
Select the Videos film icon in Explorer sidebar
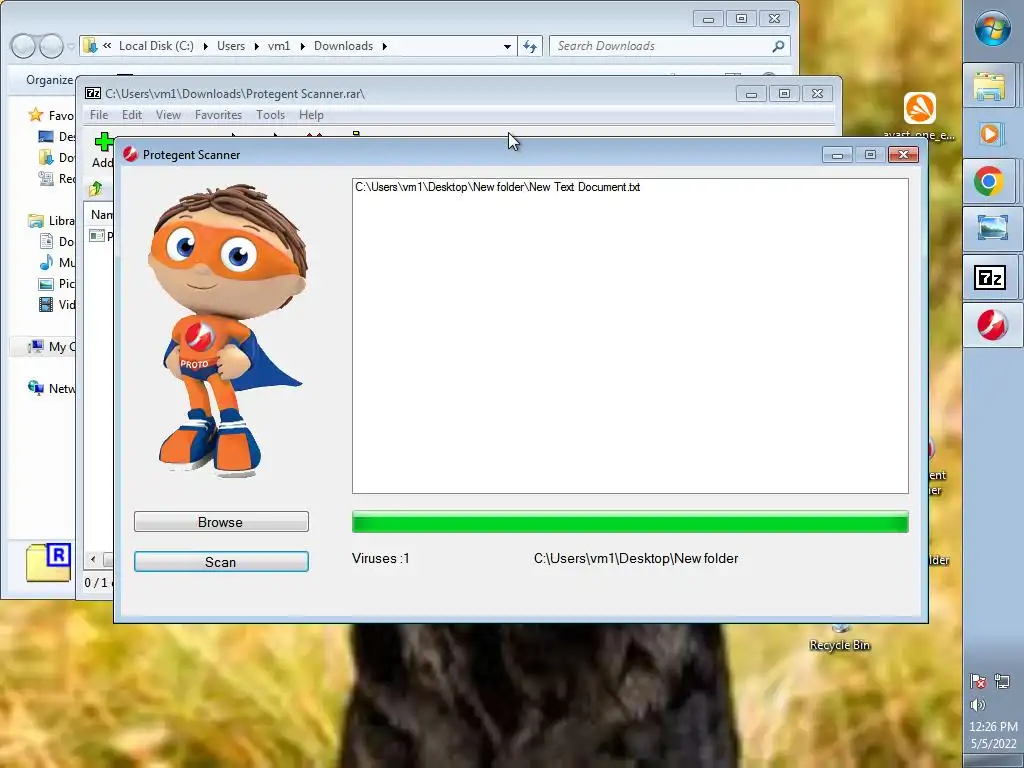46,304
